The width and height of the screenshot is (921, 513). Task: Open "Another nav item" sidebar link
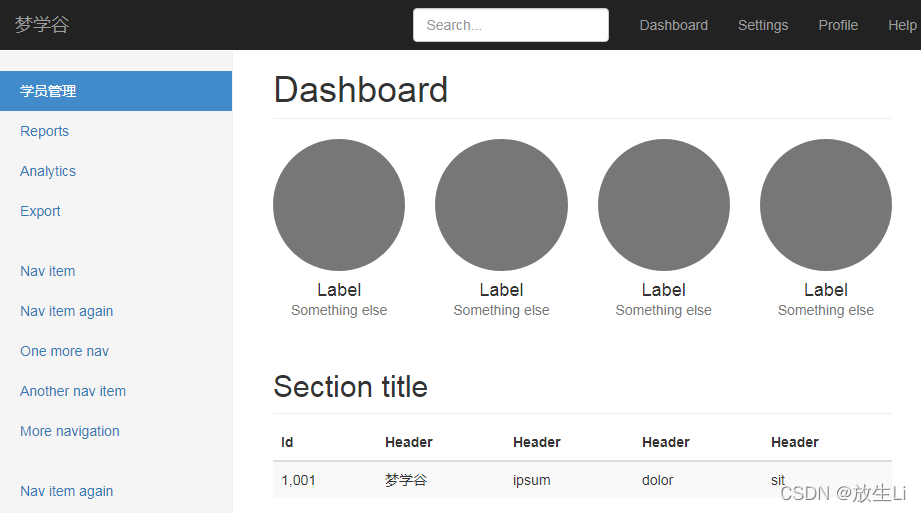[x=73, y=391]
